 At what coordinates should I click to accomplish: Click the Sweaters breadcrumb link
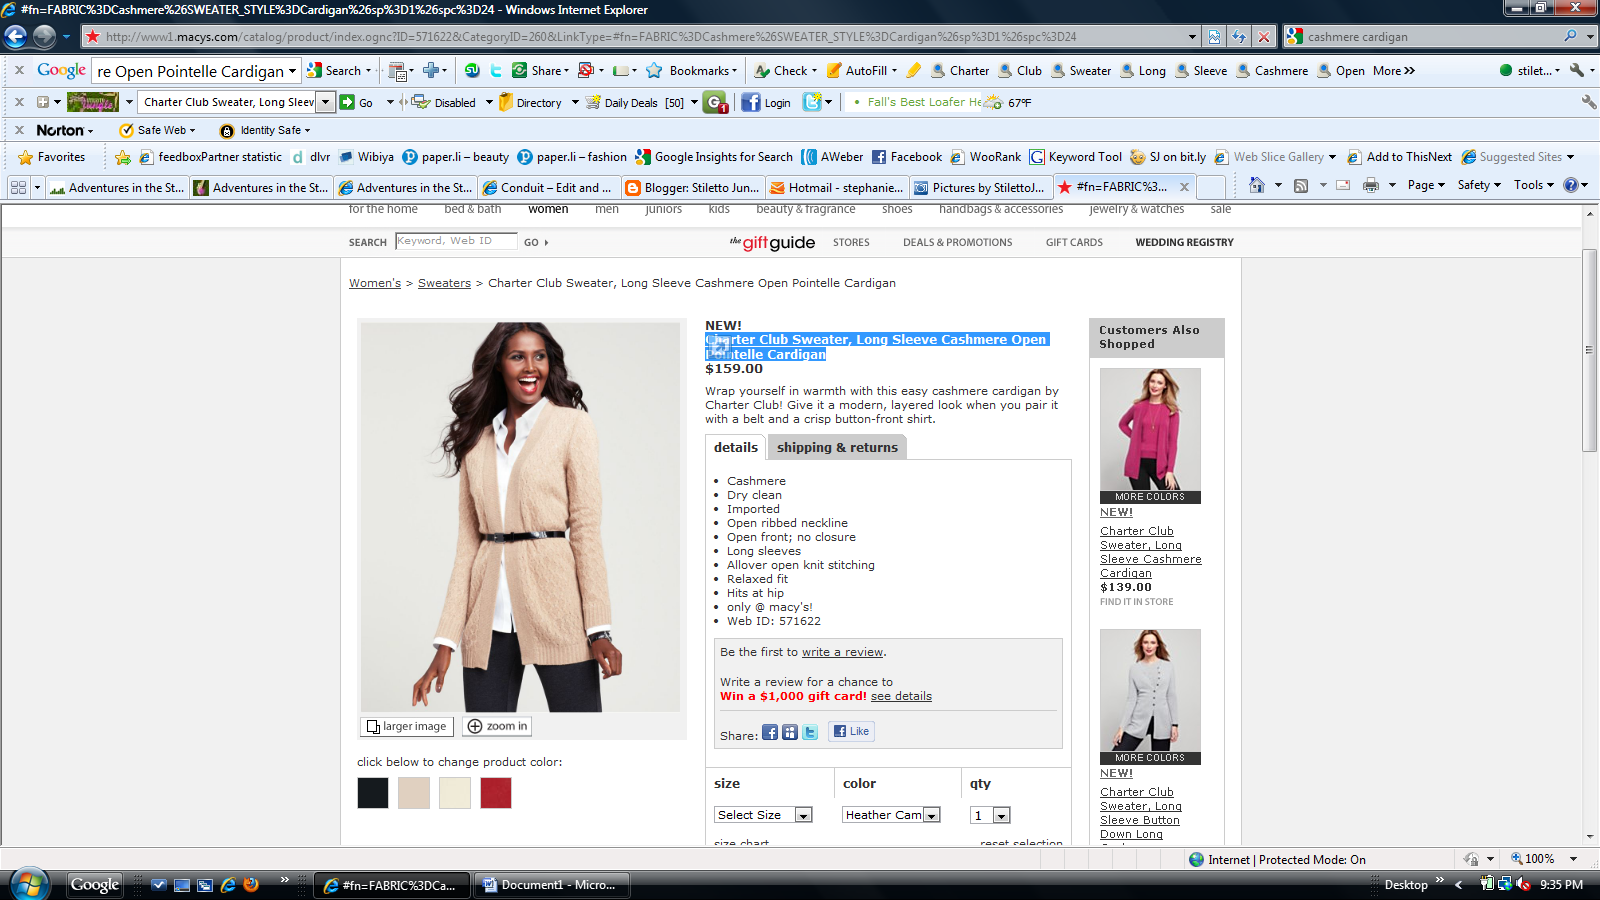[444, 283]
